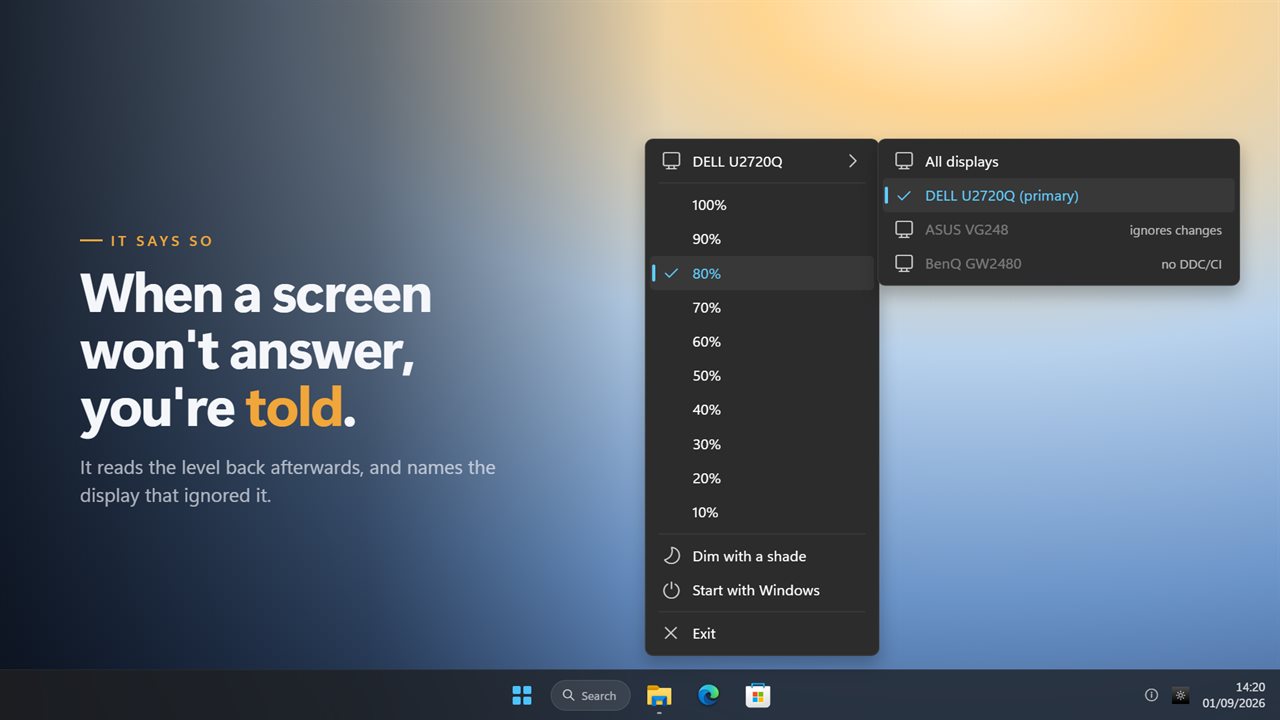
Task: Select the checked 80% brightness entry
Action: coord(762,273)
